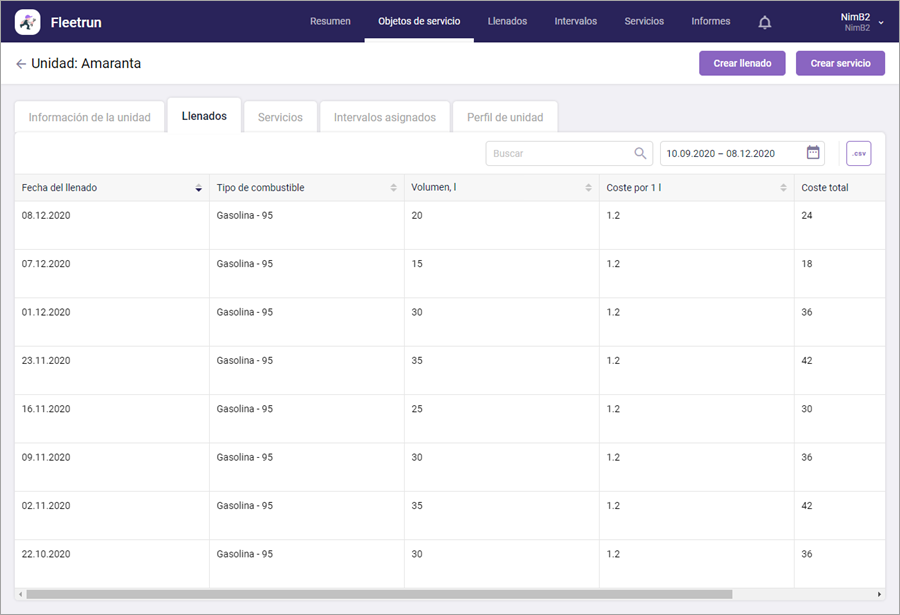Select the row dated 07.12.2020
900x615 pixels.
449,273
